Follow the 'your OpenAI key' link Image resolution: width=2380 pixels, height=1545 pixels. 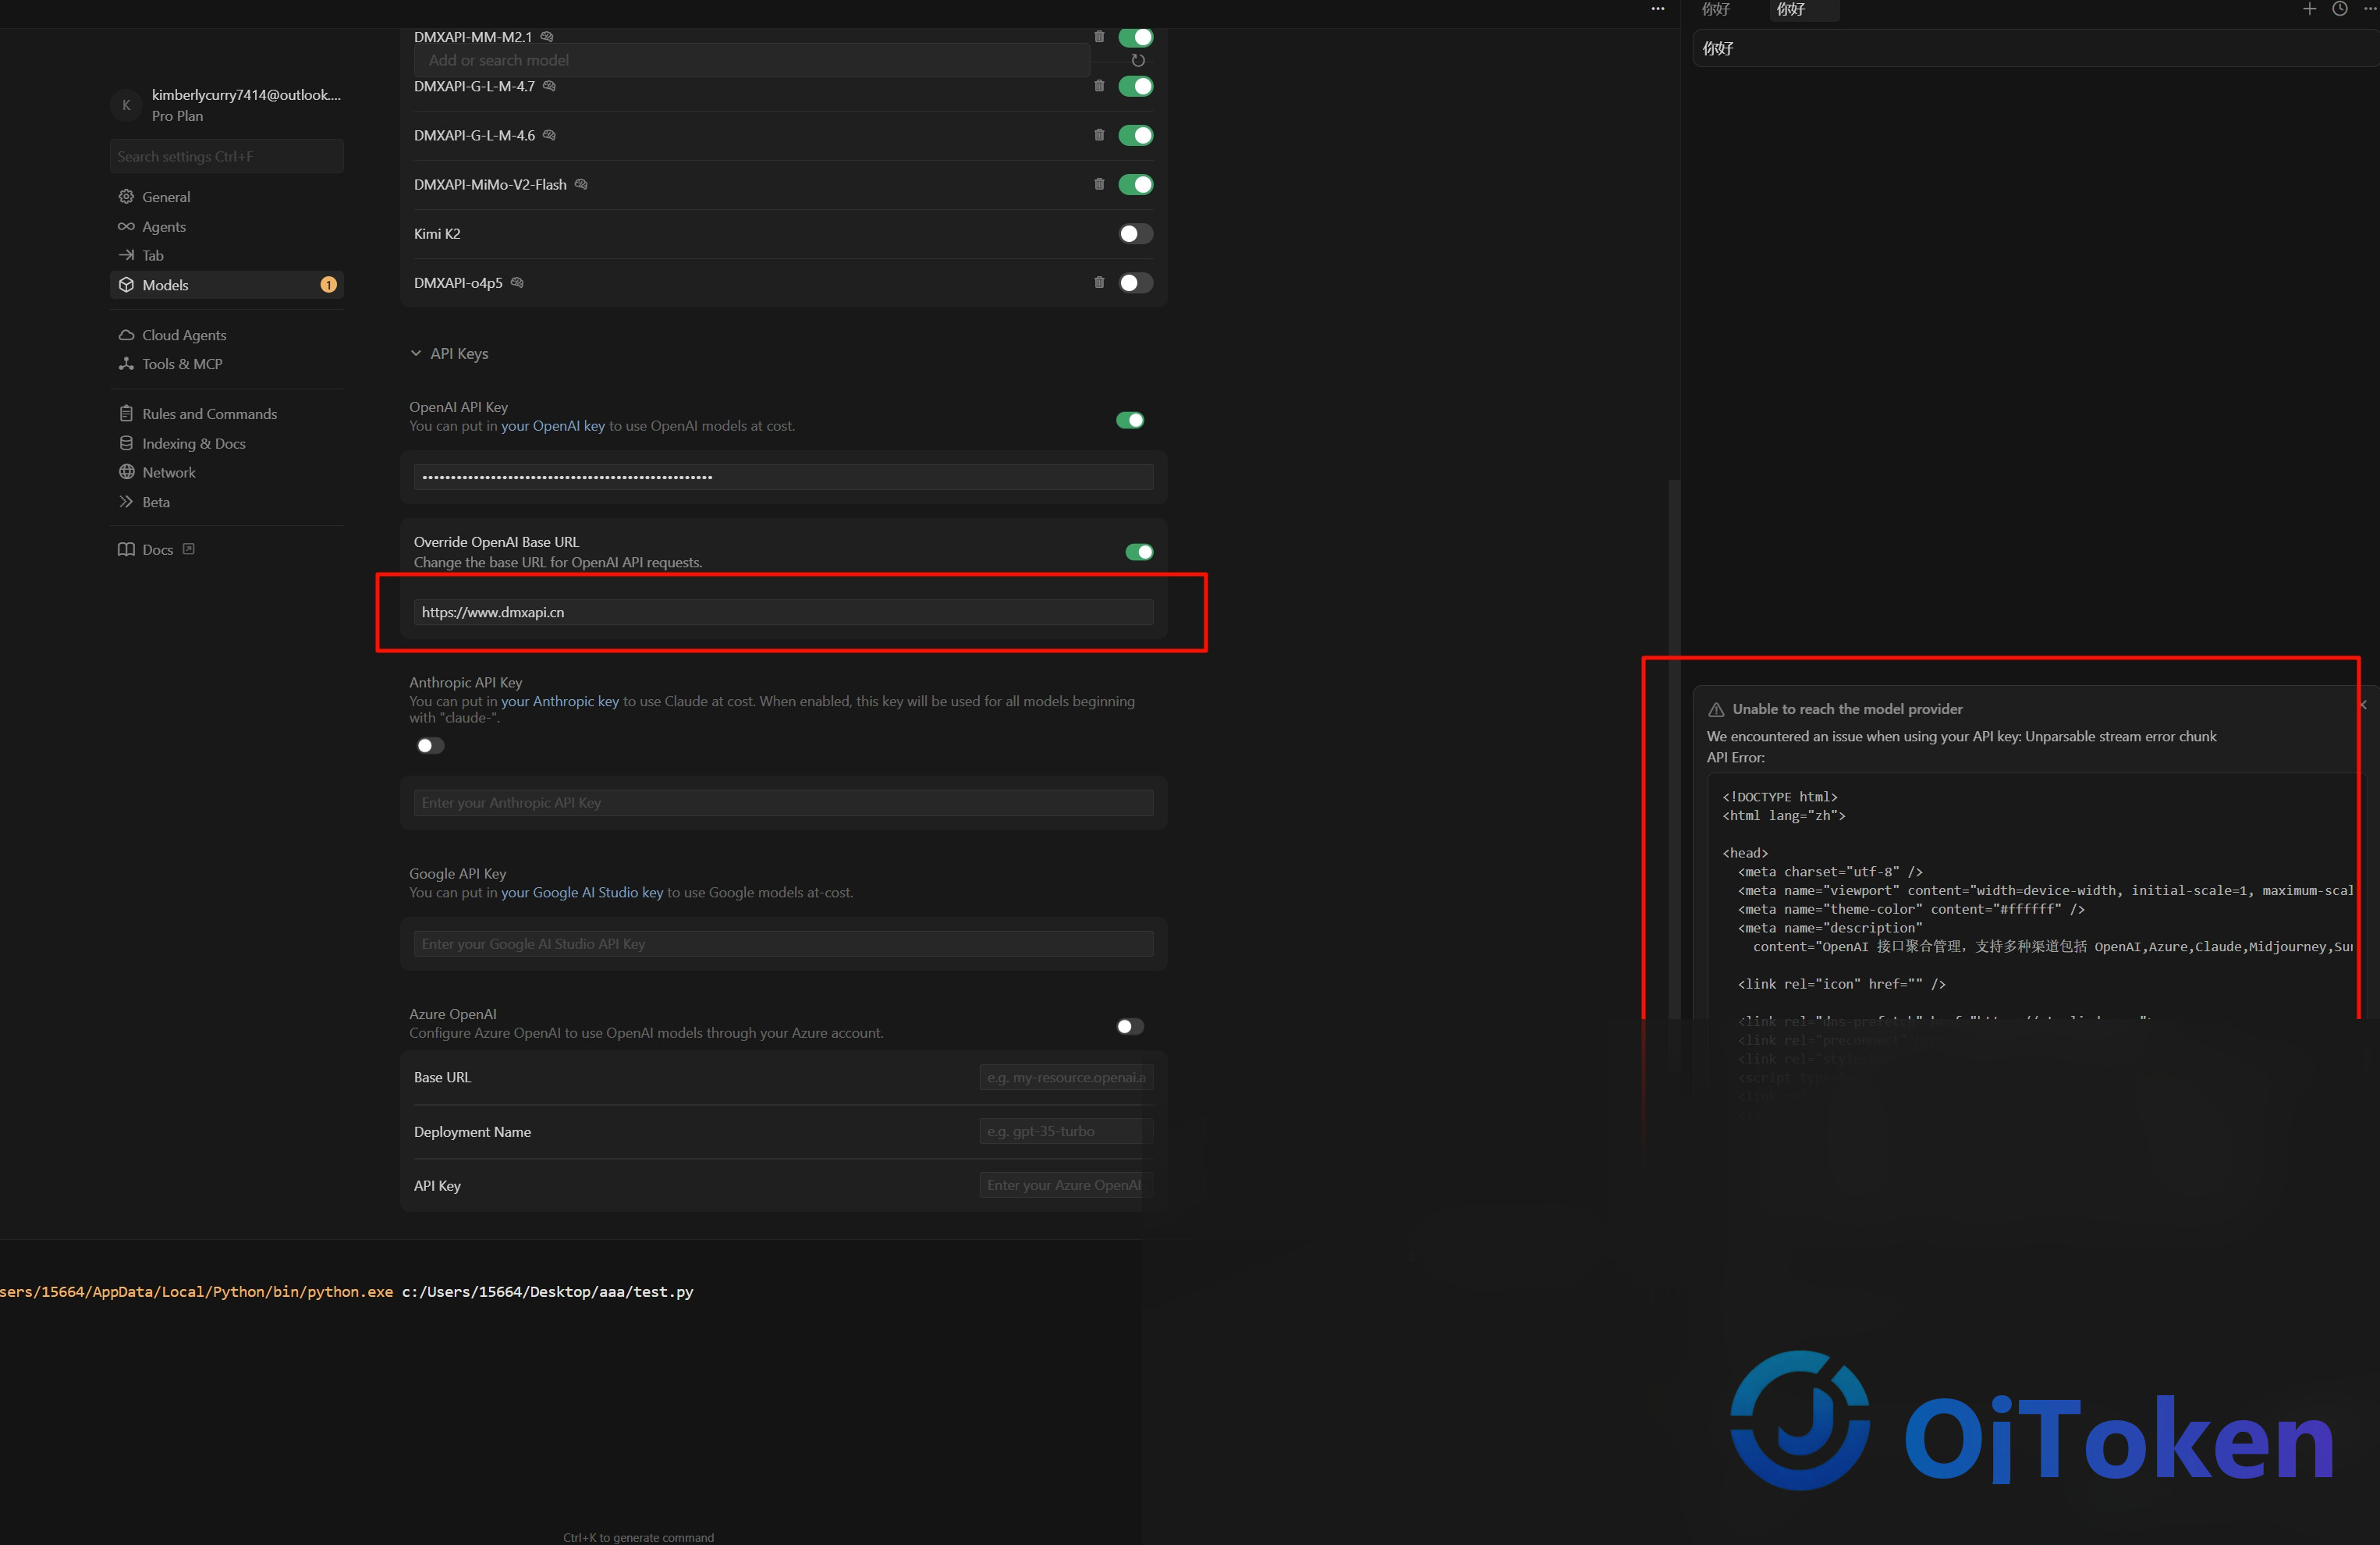click(553, 426)
